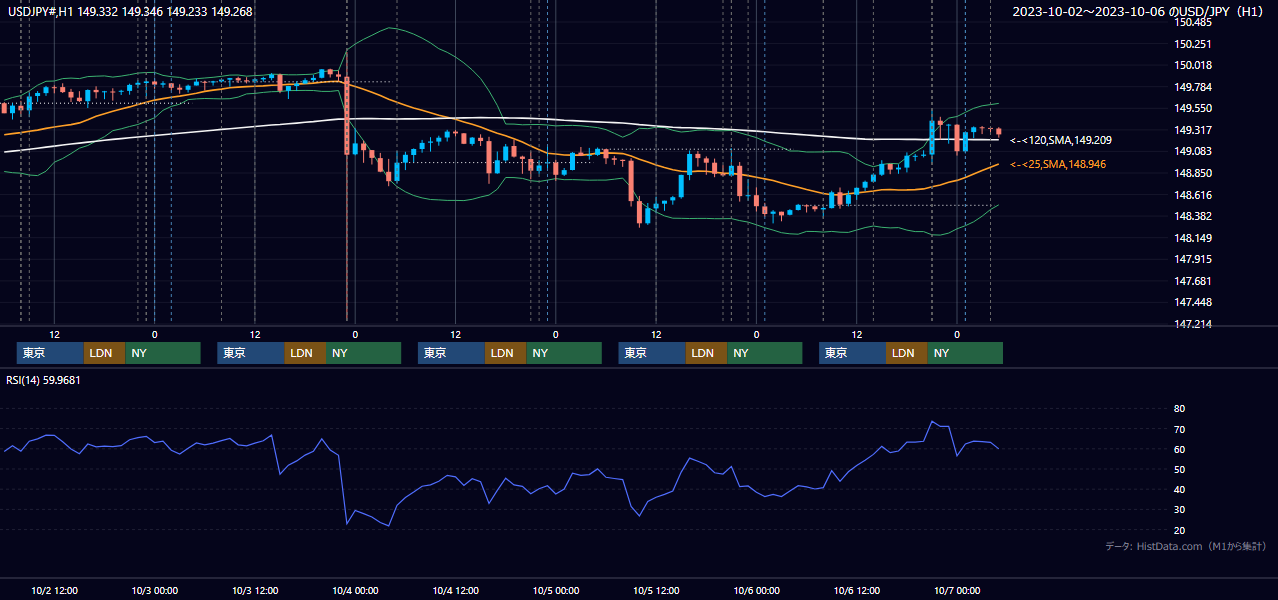This screenshot has width=1278, height=600.
Task: Click the NY session block for 10/4
Action: (564, 353)
